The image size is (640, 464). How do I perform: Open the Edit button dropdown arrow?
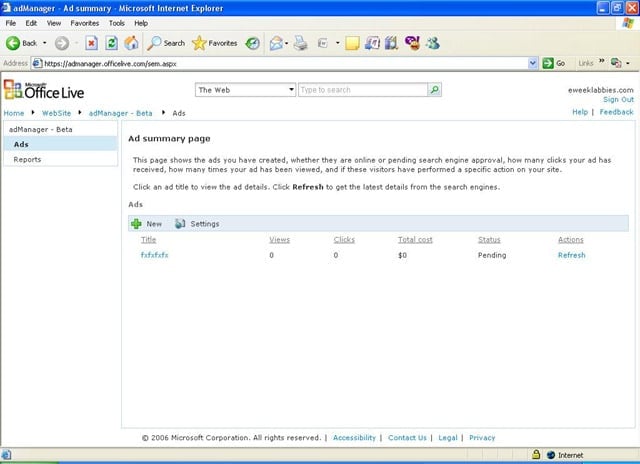point(338,43)
